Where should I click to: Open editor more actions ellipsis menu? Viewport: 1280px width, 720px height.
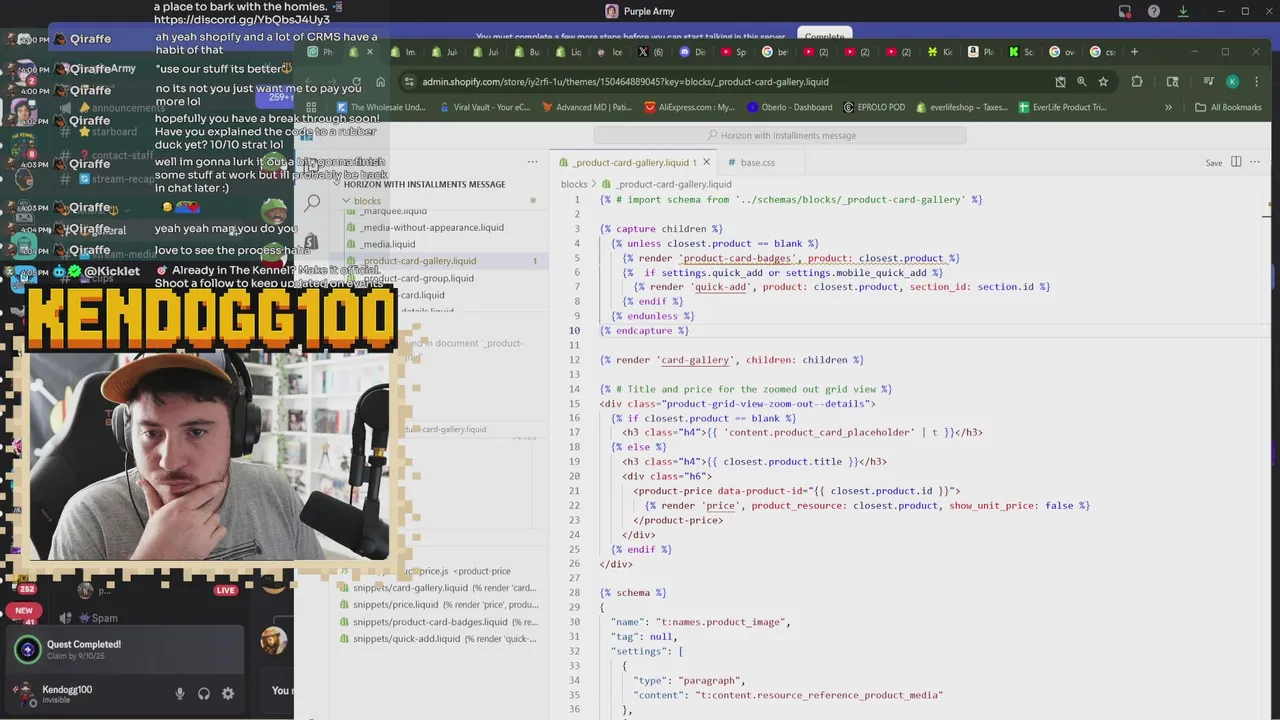1255,162
